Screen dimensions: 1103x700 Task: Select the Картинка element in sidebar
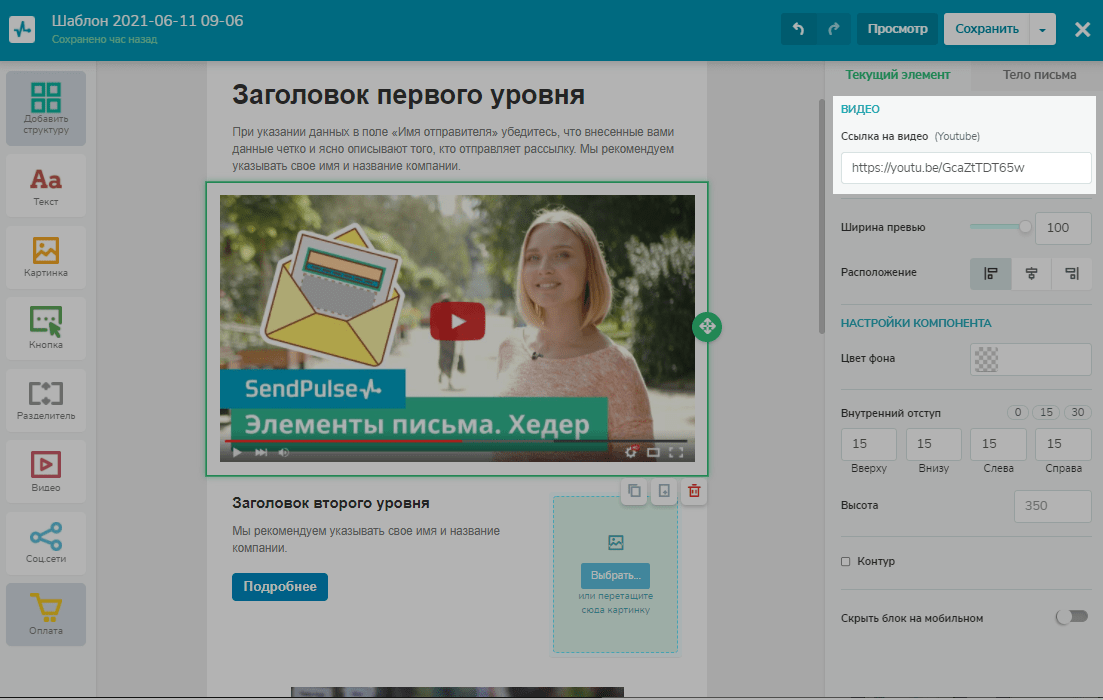pyautogui.click(x=46, y=256)
